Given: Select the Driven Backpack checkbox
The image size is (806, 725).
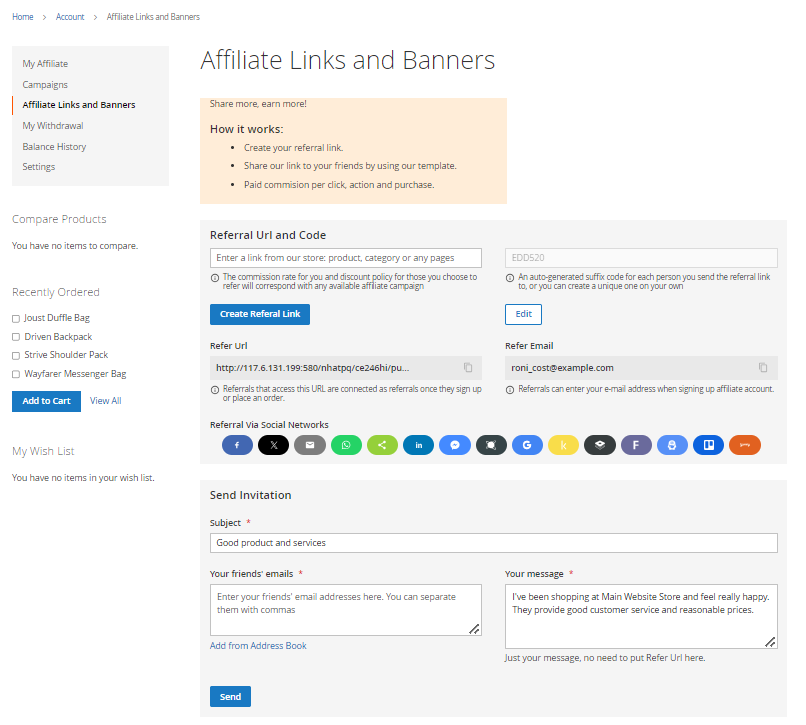Looking at the screenshot, I should [16, 337].
